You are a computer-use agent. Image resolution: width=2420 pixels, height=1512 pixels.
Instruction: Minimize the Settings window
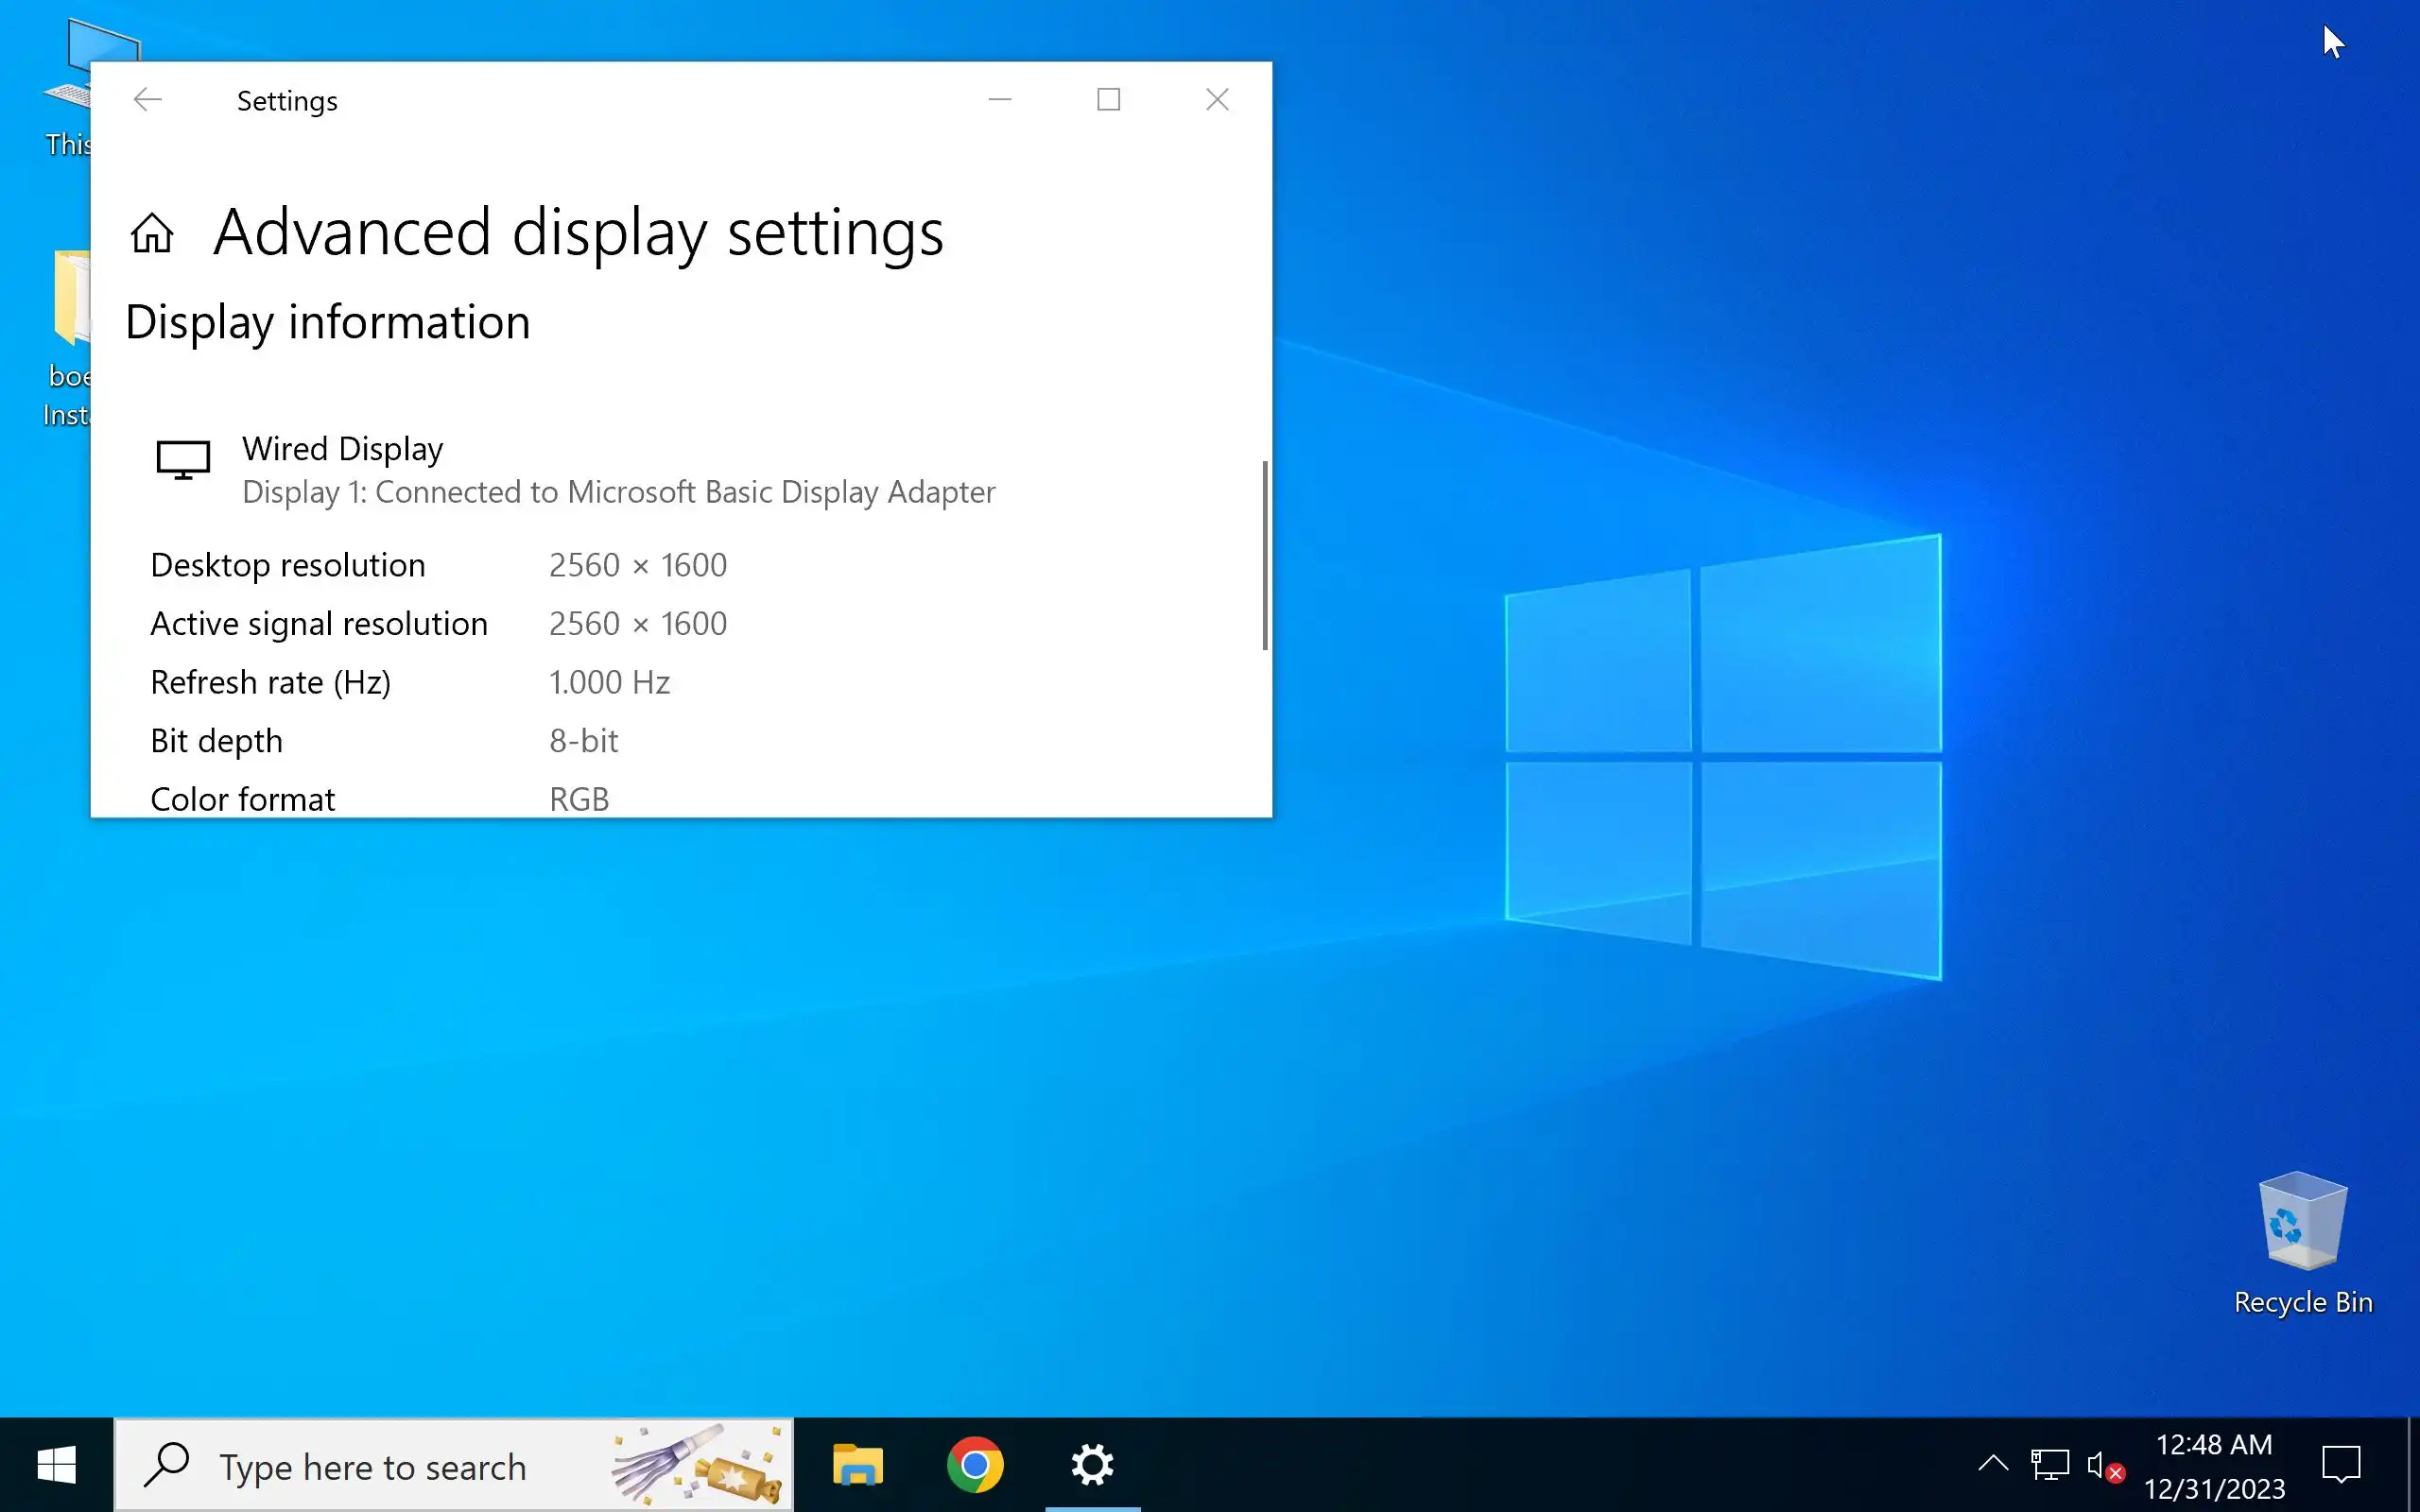tap(1000, 100)
